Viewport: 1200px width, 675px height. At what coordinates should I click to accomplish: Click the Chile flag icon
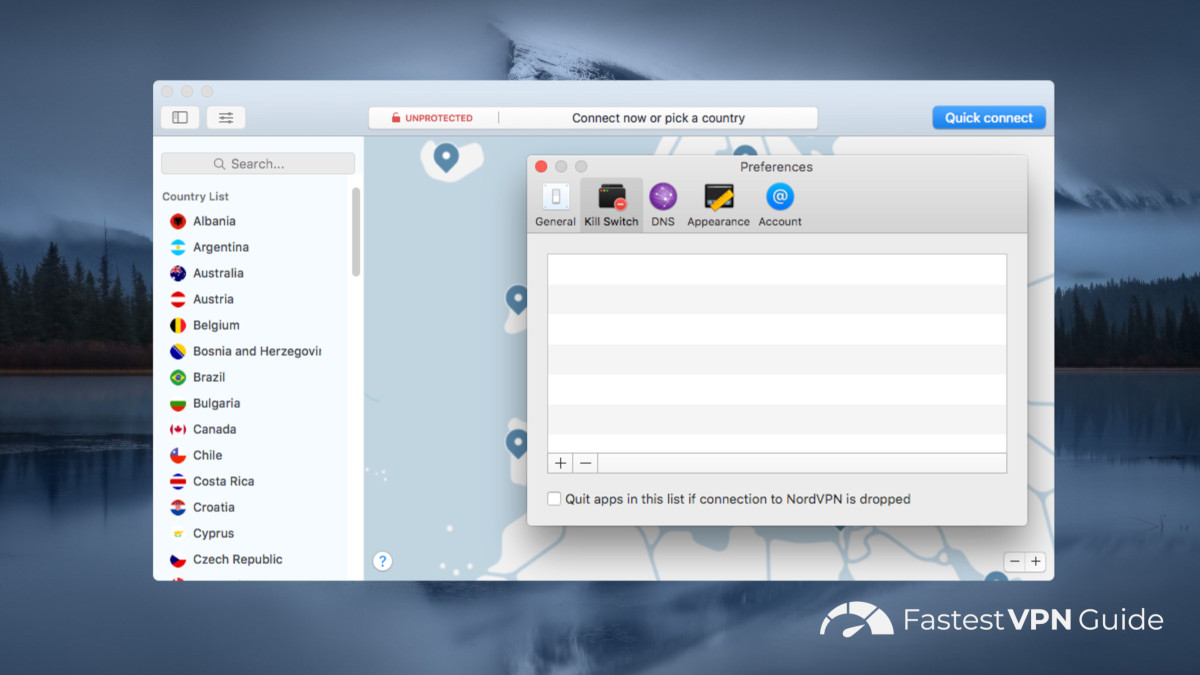[178, 455]
